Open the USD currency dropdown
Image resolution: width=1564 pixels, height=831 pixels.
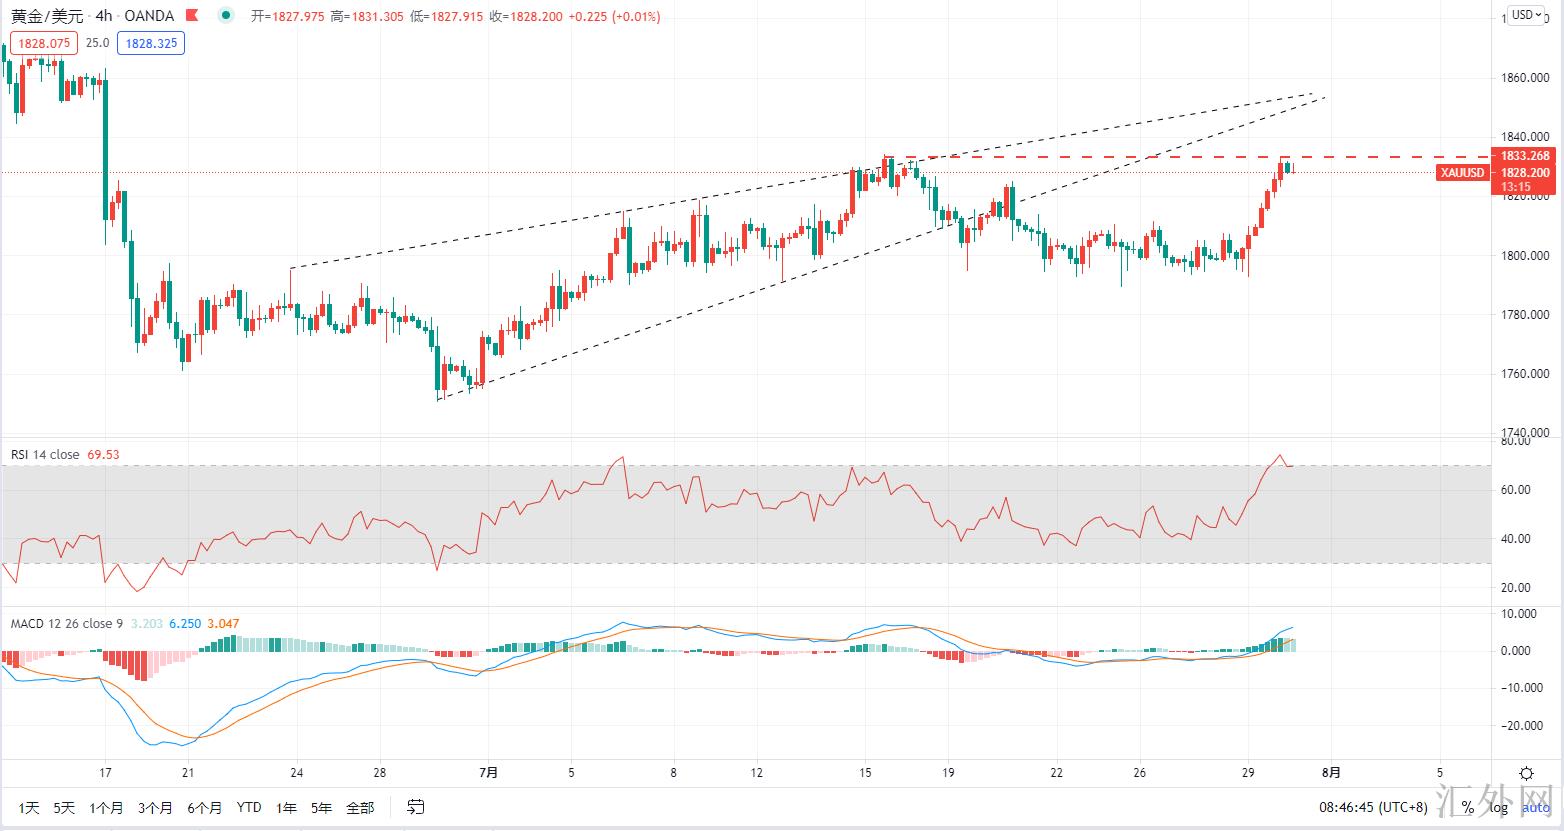pos(1527,15)
